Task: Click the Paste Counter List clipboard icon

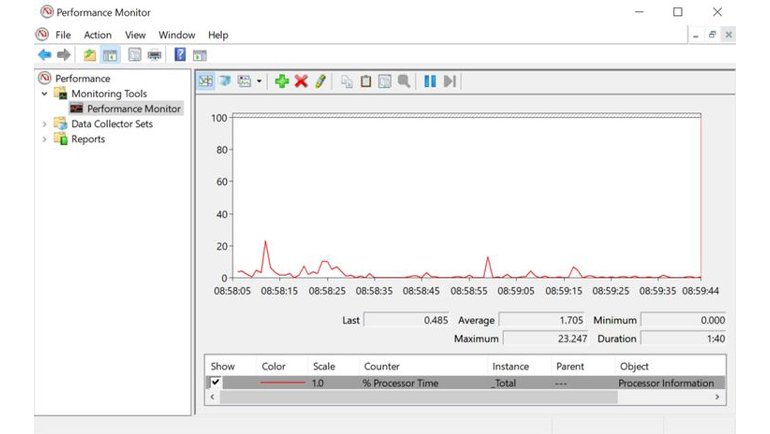Action: point(366,81)
